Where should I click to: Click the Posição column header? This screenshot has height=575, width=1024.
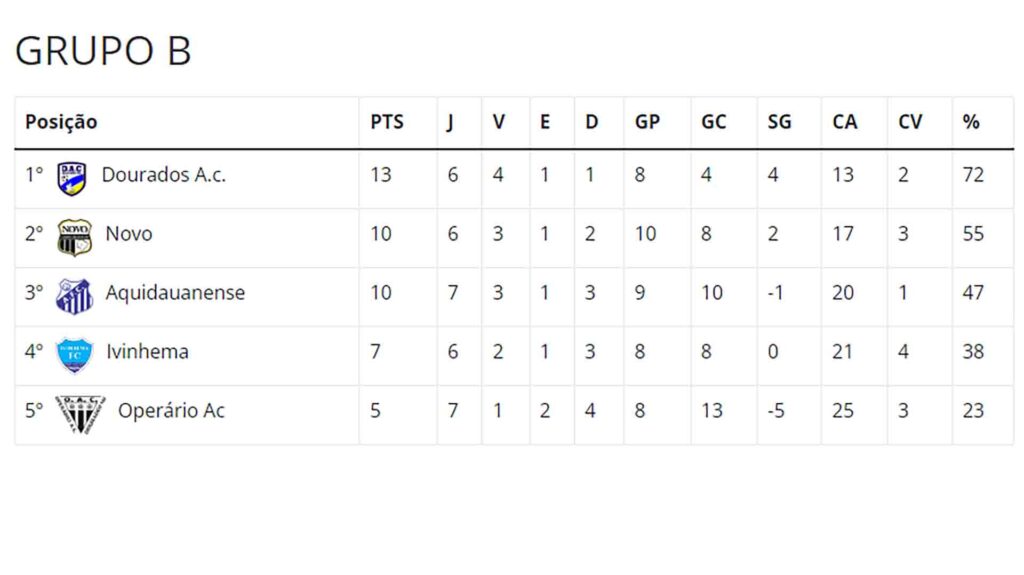coord(61,122)
